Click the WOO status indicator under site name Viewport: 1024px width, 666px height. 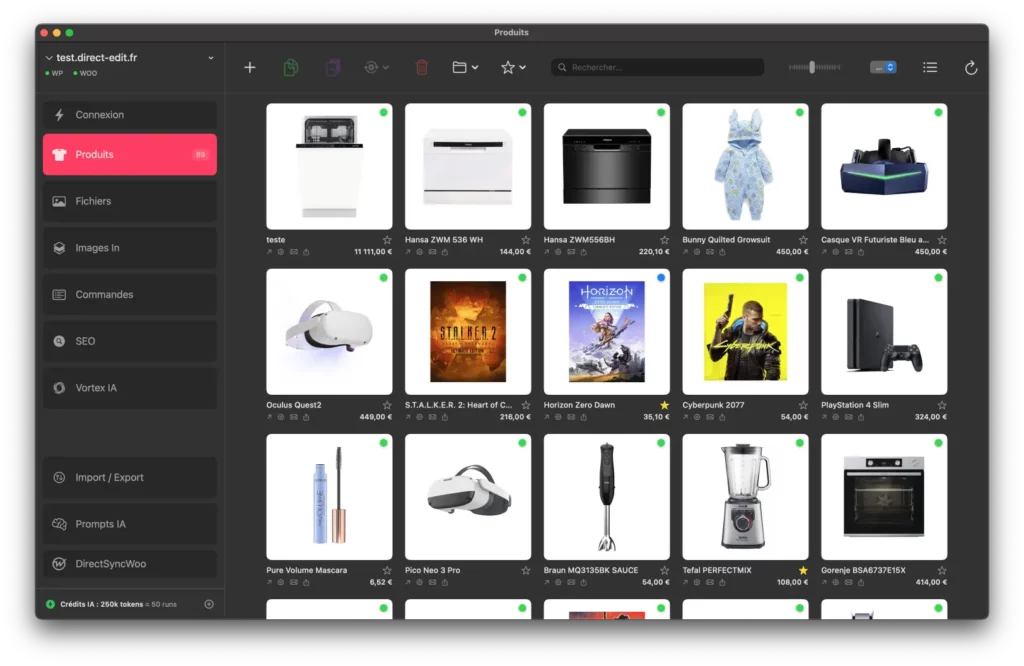pos(86,73)
